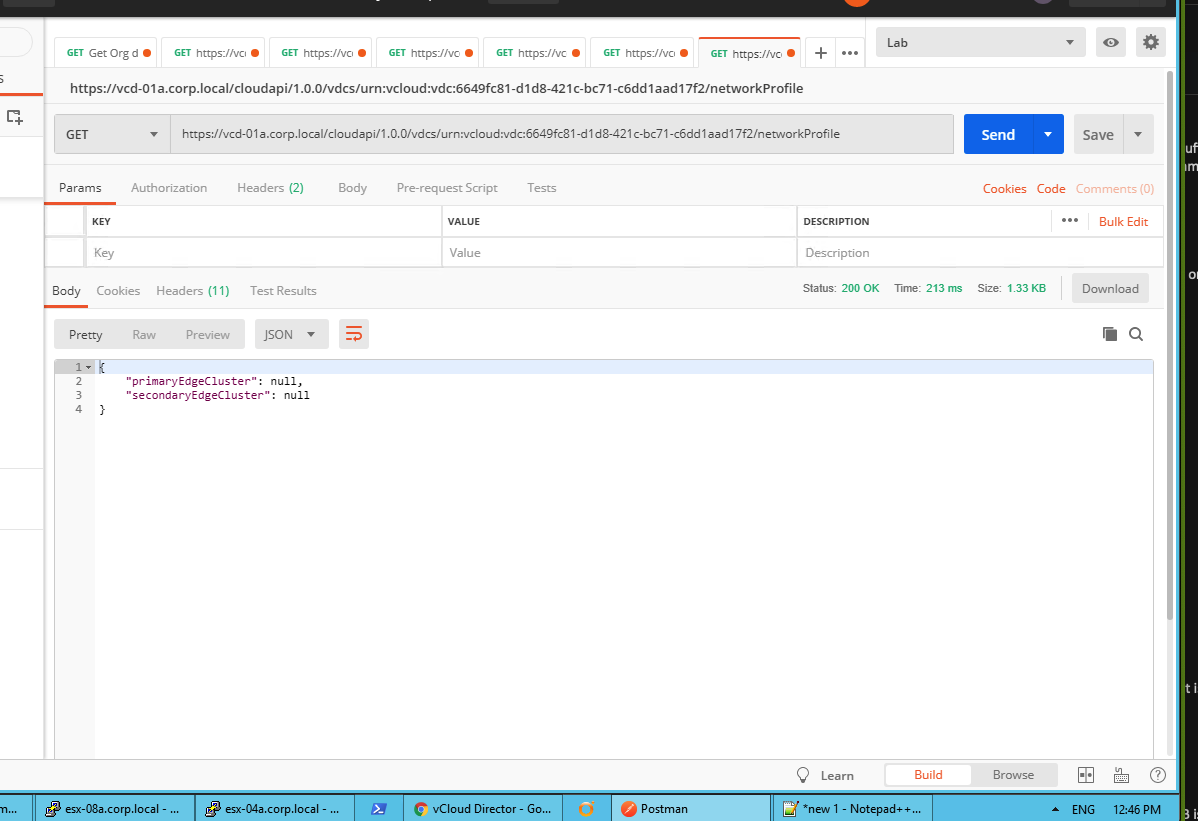This screenshot has width=1198, height=821.
Task: Open manage environments gear icon
Action: click(x=1151, y=43)
